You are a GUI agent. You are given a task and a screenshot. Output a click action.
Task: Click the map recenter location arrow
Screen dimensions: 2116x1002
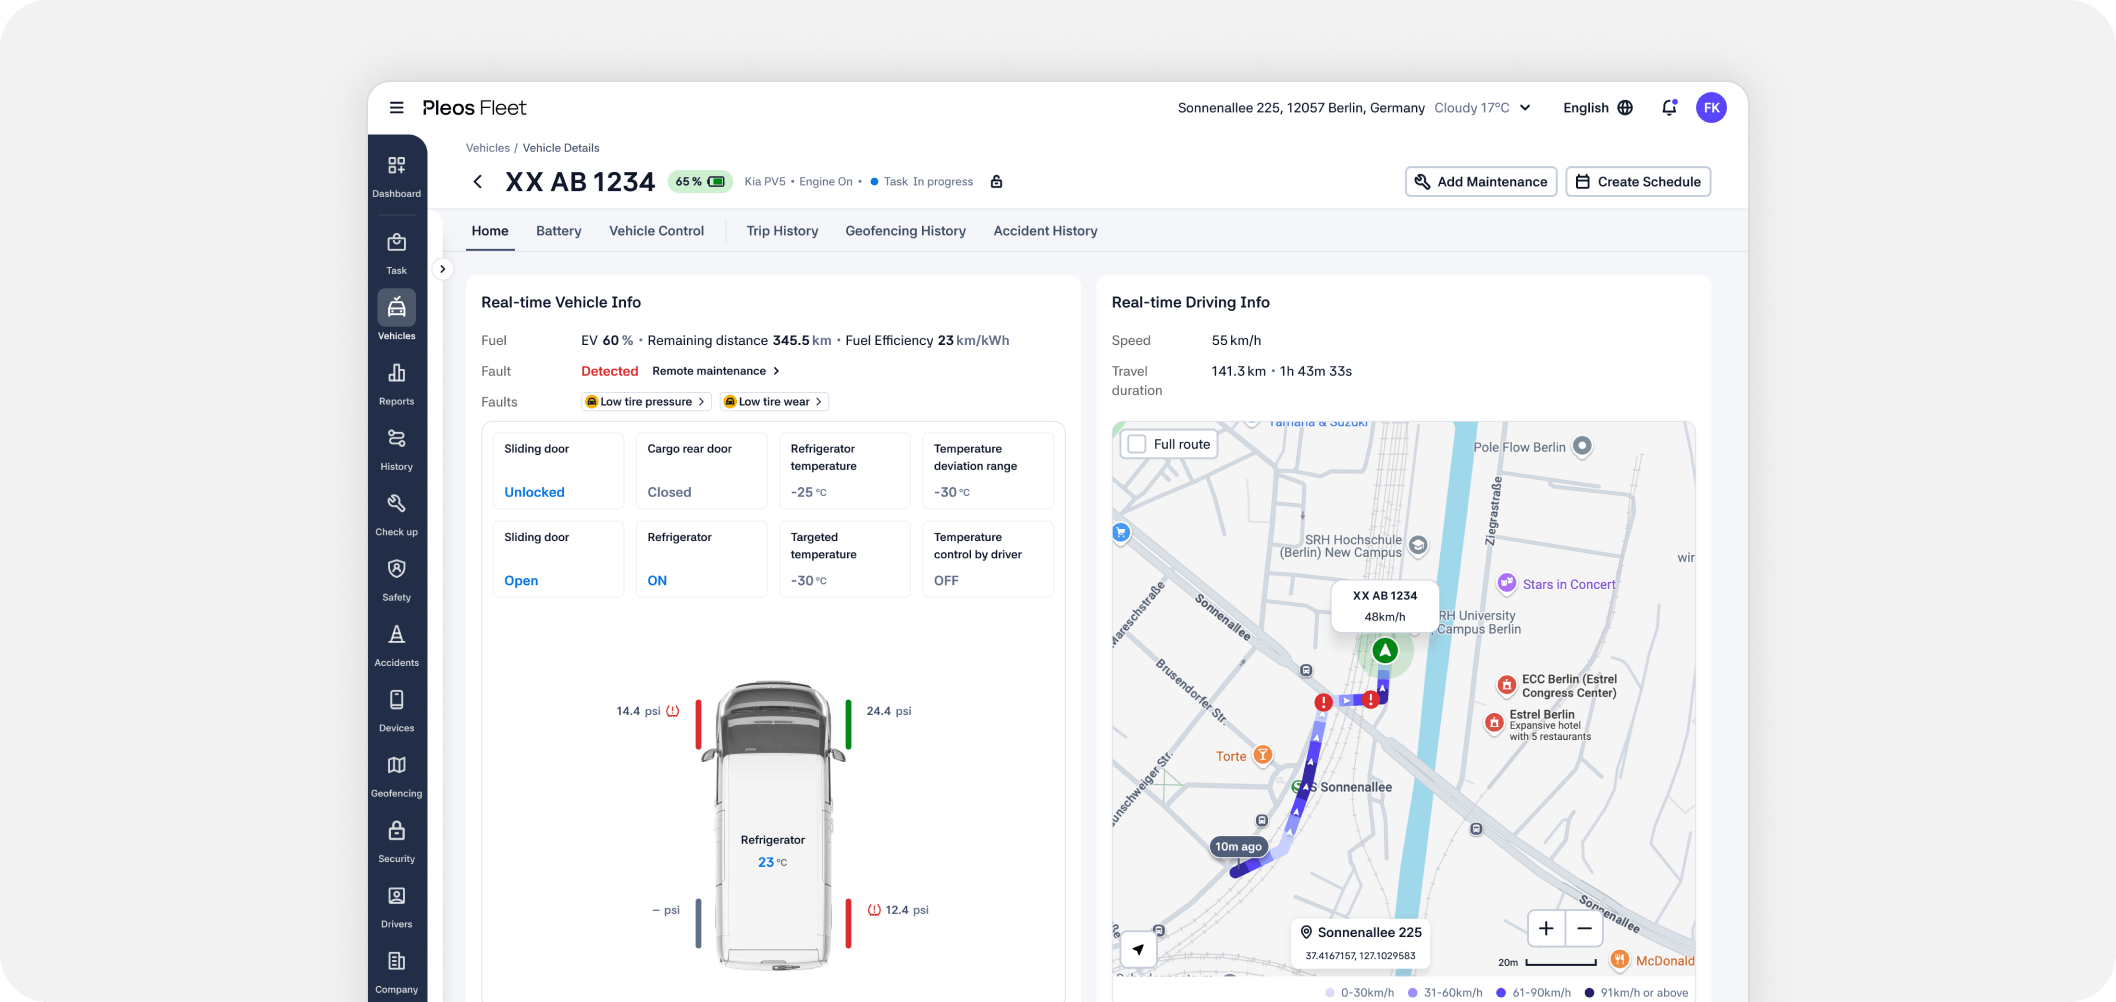(x=1138, y=949)
